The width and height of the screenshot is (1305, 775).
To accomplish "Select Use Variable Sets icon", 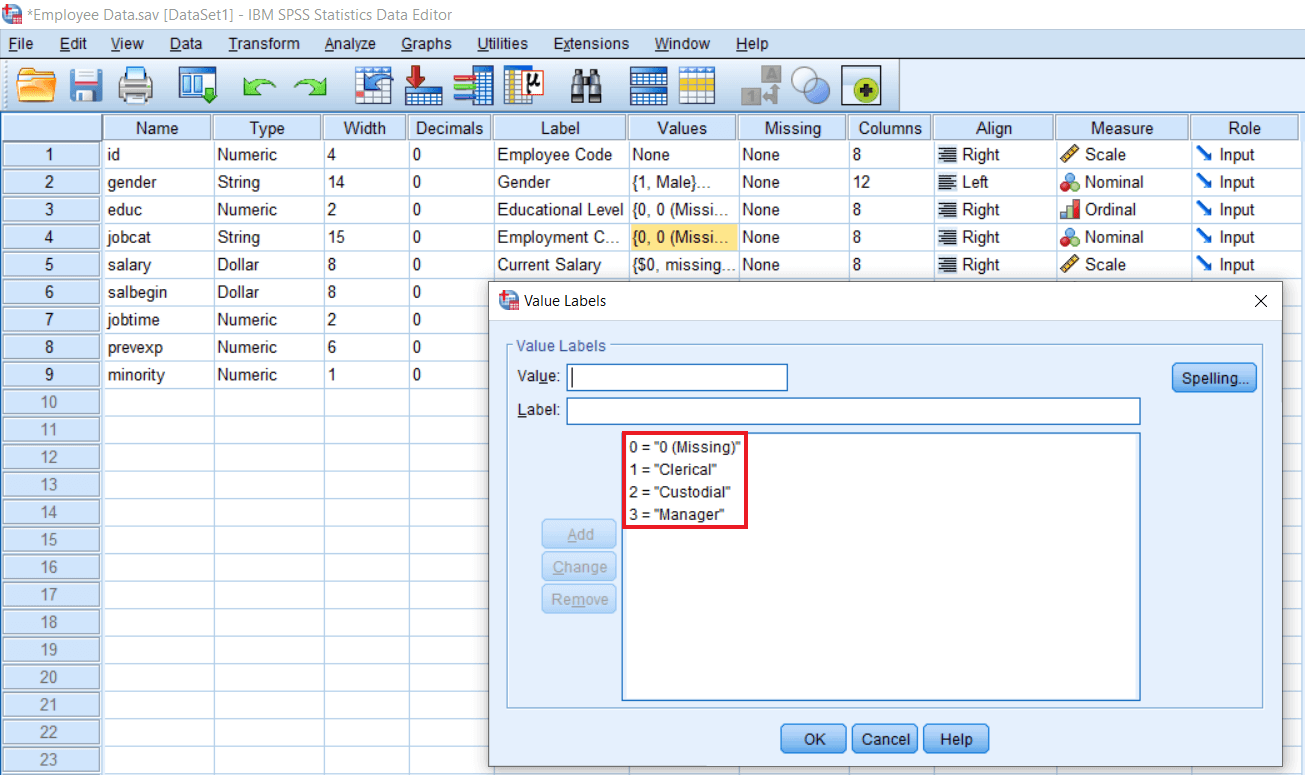I will 810,86.
